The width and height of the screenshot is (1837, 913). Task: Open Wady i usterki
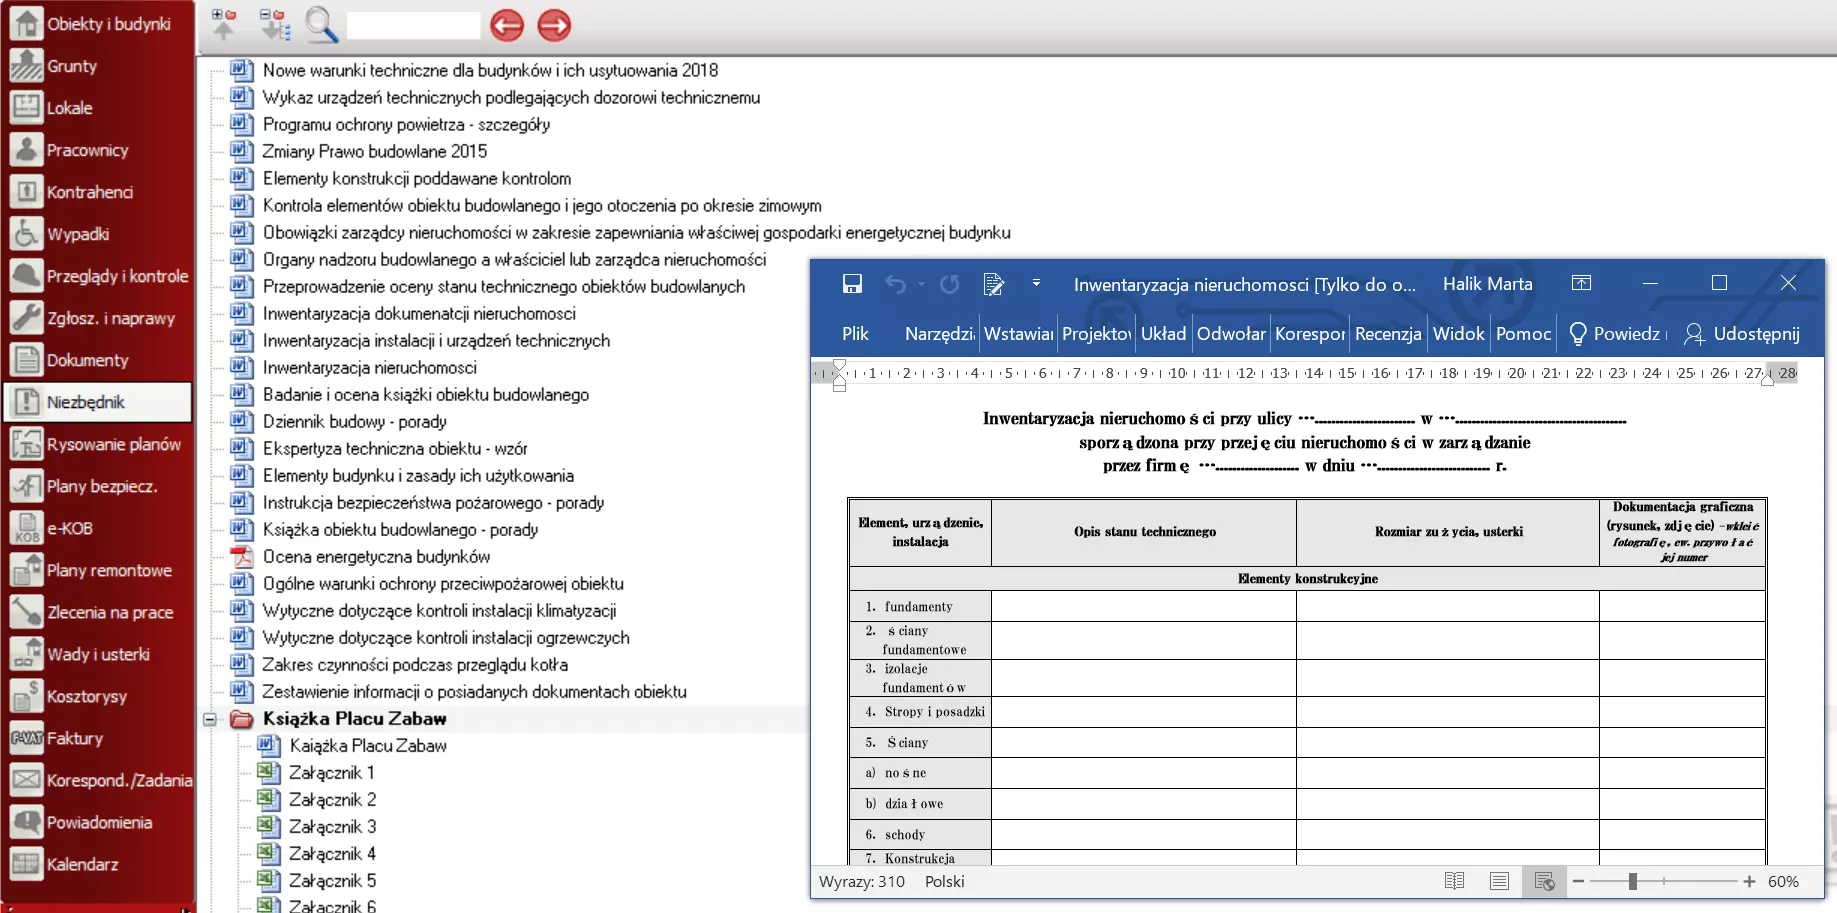(x=97, y=654)
